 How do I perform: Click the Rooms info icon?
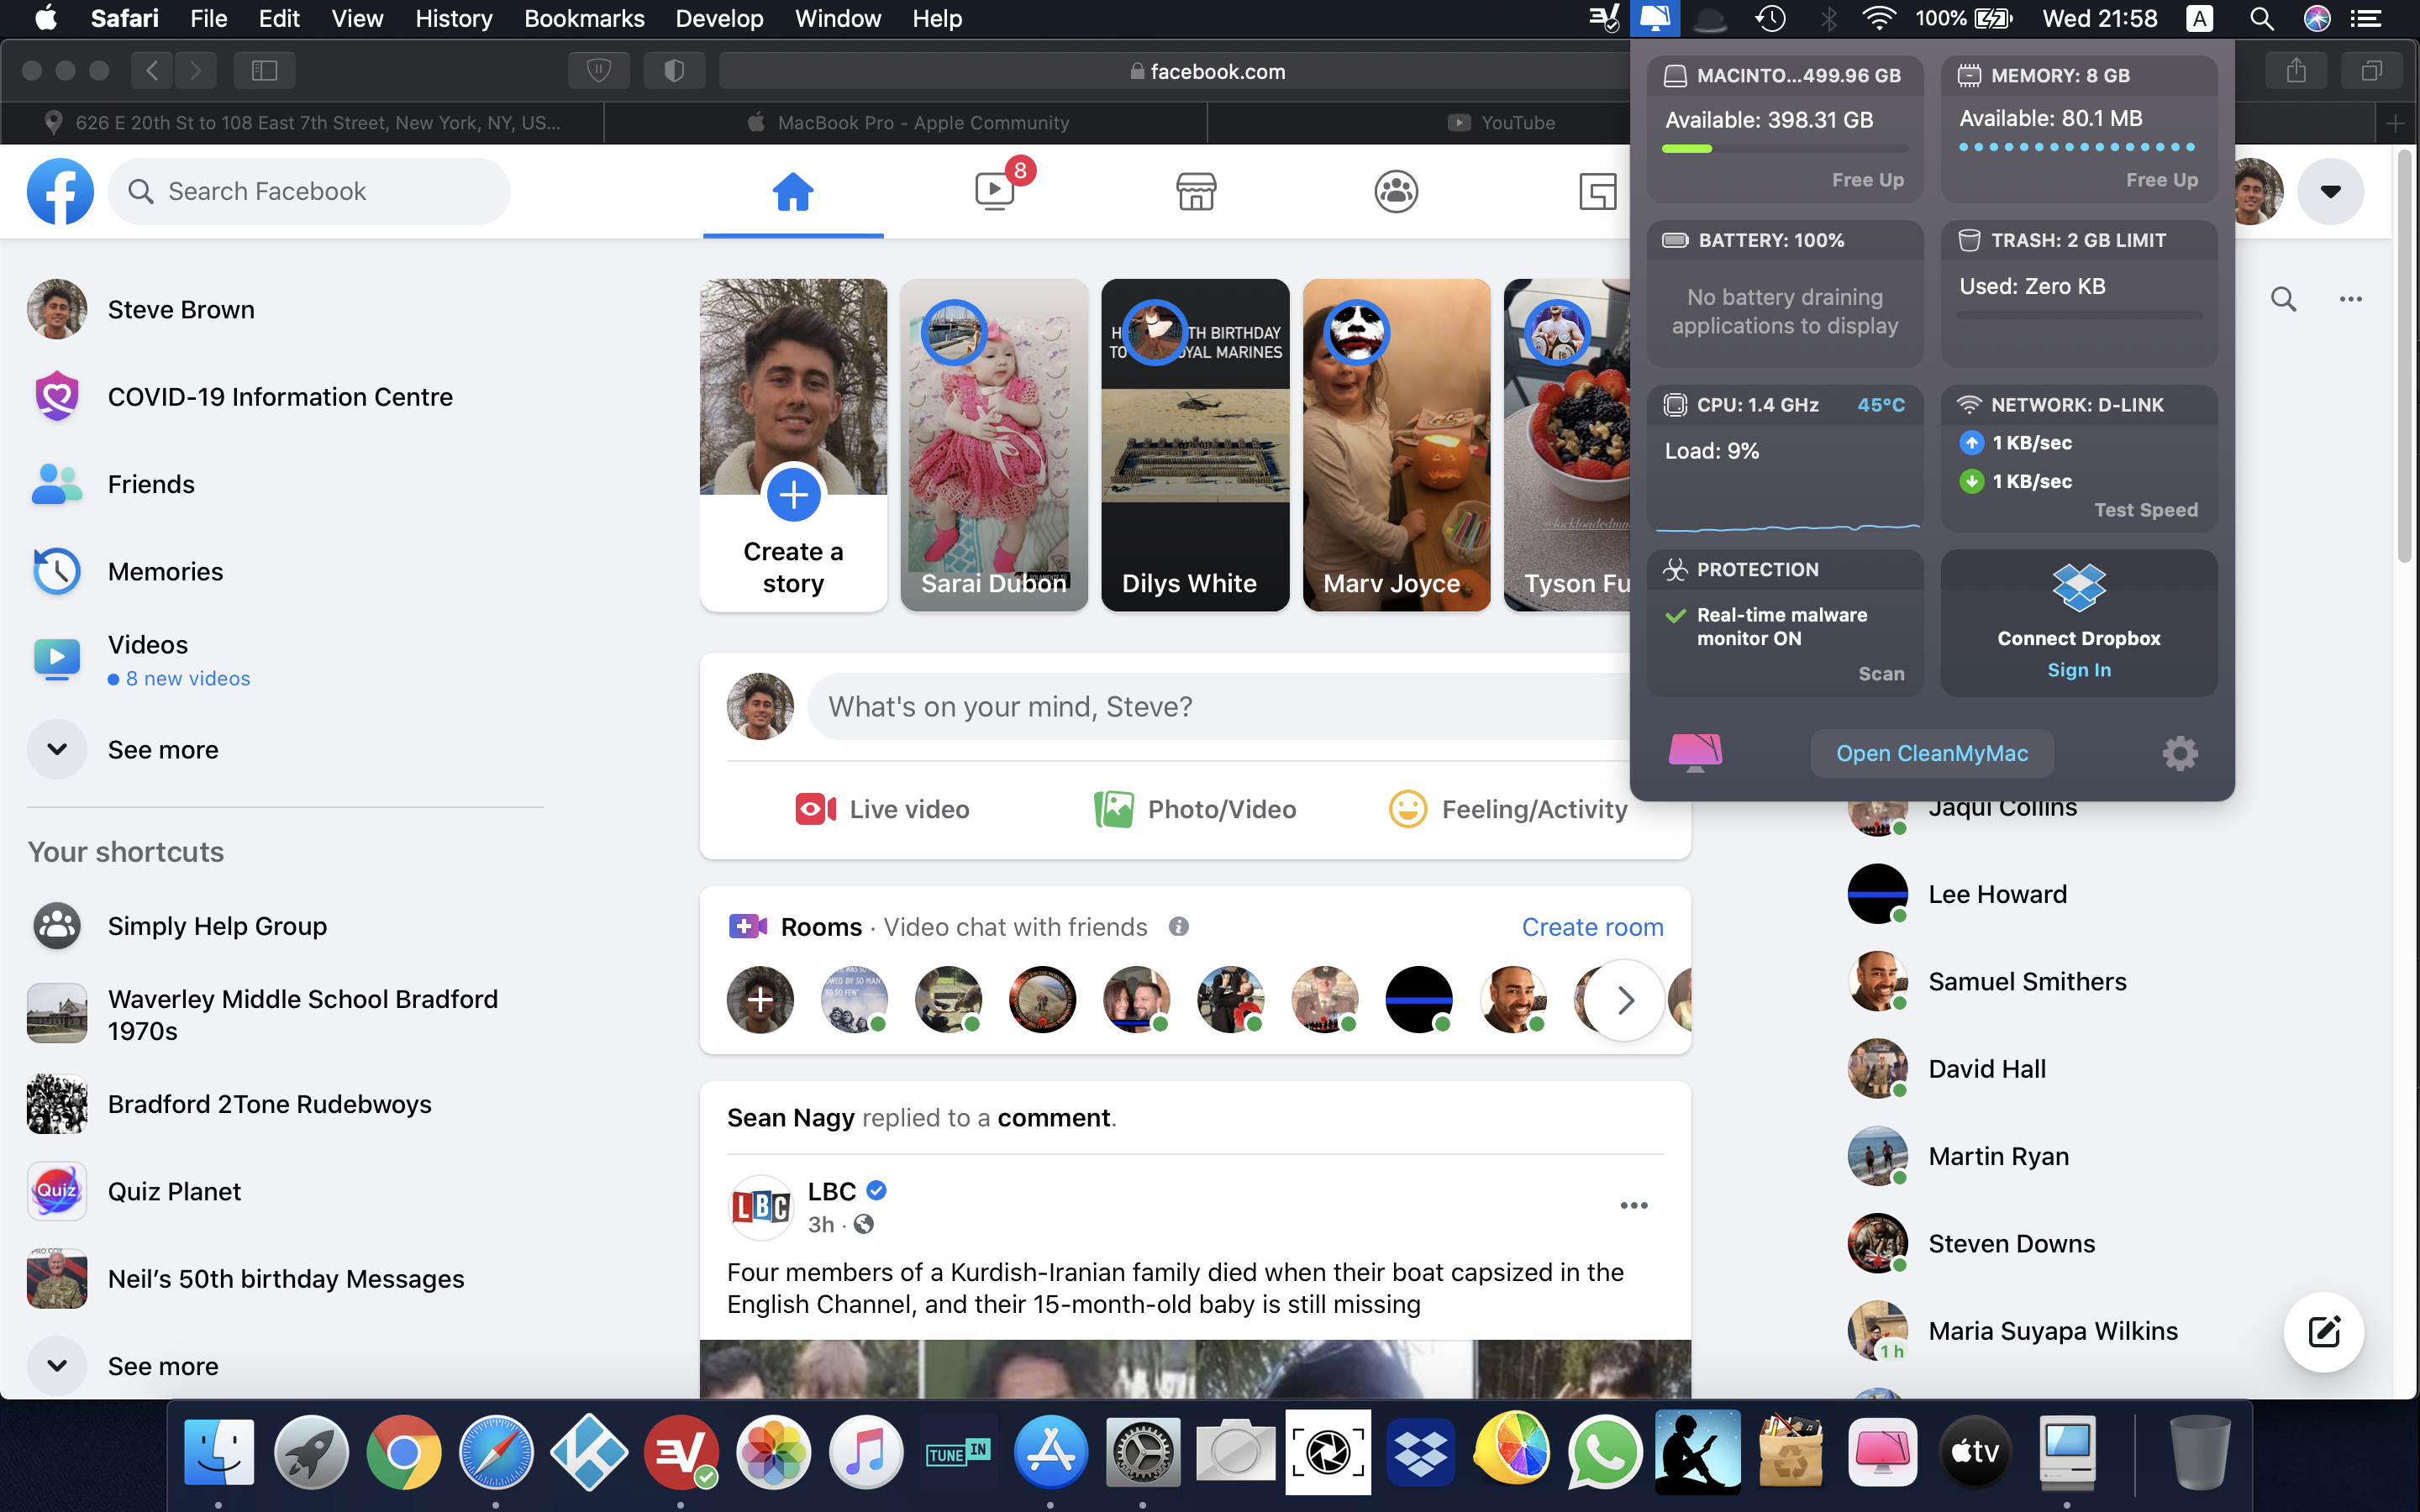[x=1179, y=927]
